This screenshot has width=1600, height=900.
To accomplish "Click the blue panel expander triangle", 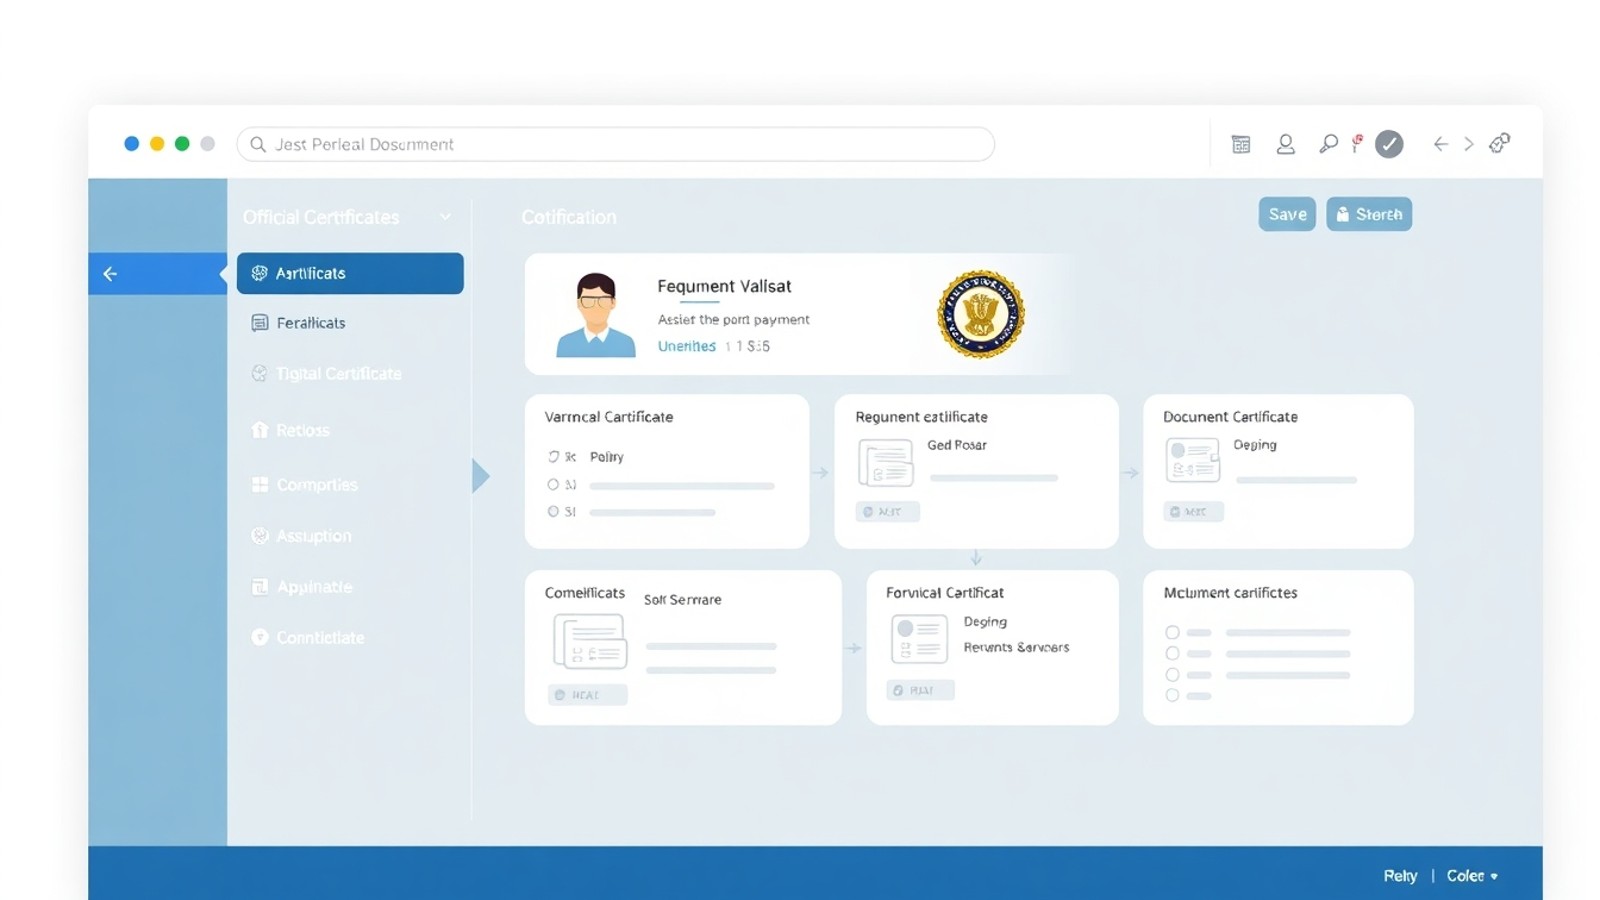I will tap(481, 476).
